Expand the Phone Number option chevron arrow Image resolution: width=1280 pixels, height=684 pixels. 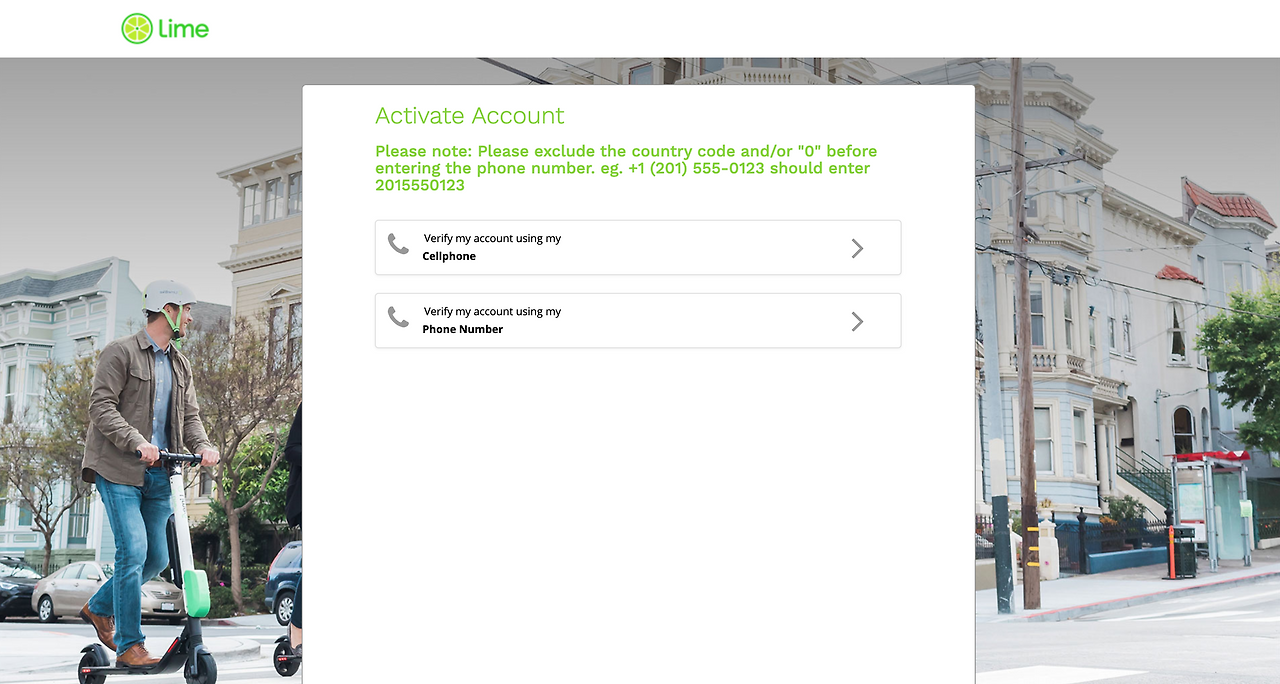(857, 321)
